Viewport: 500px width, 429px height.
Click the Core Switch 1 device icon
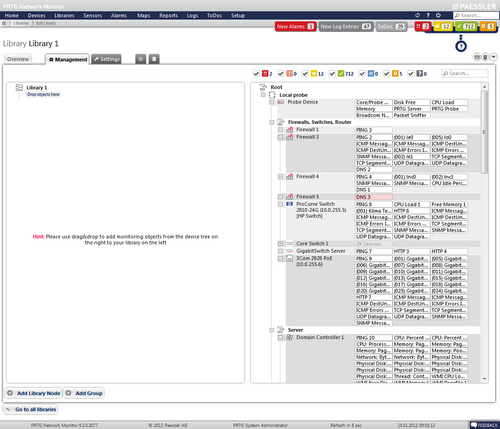[290, 244]
